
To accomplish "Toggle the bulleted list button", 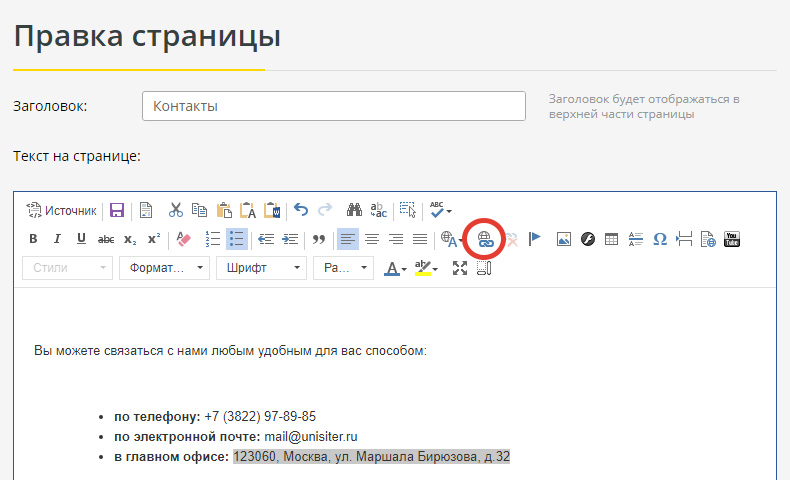I will point(236,239).
